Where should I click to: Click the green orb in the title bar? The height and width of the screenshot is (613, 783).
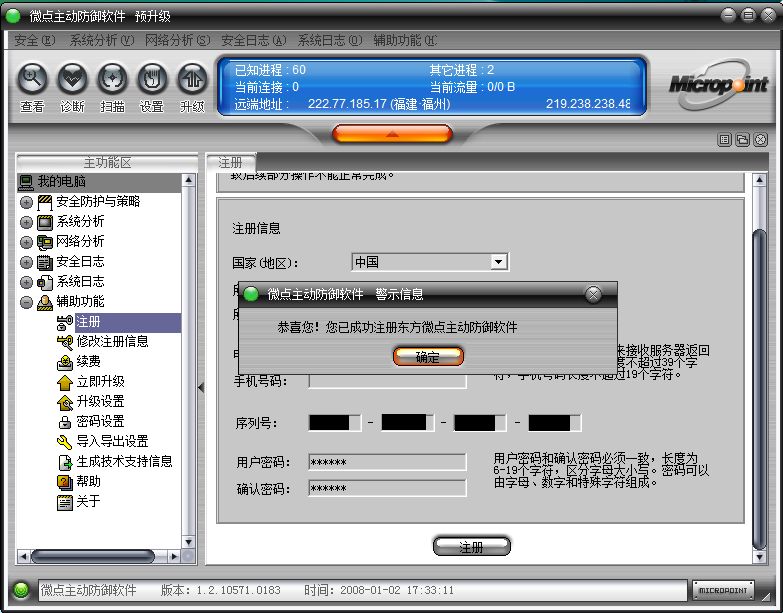point(12,16)
